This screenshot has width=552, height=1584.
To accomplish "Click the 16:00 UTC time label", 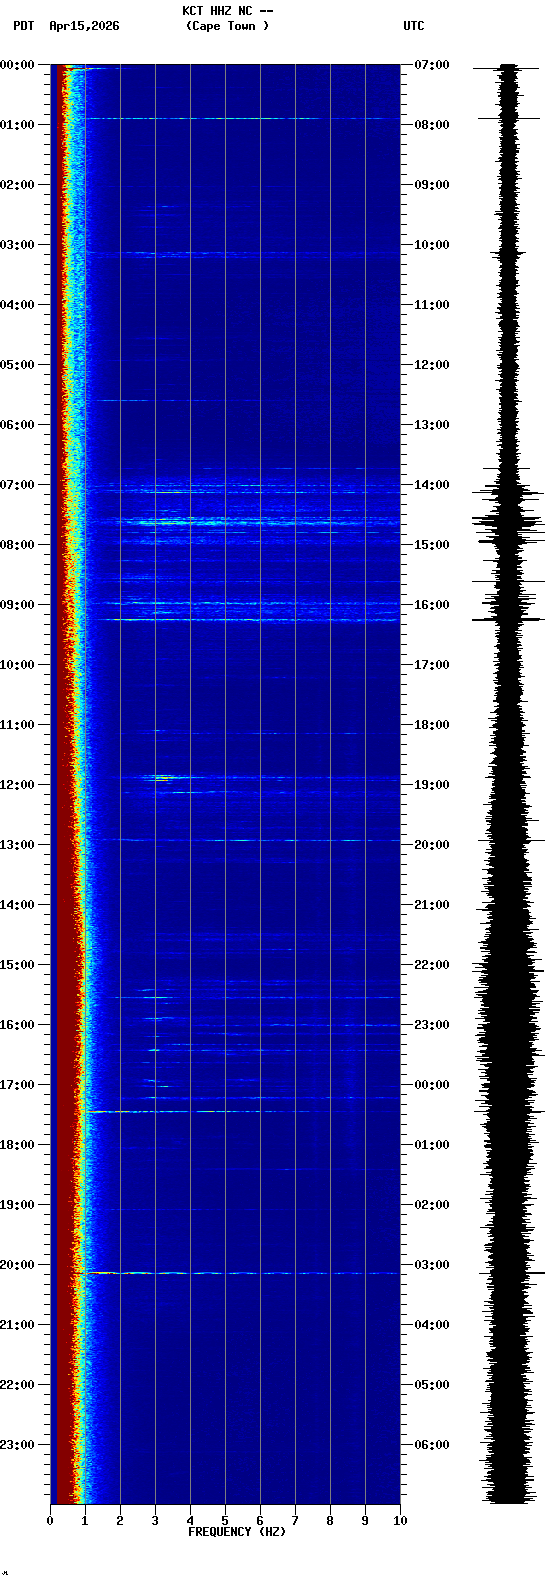I will (x=432, y=605).
